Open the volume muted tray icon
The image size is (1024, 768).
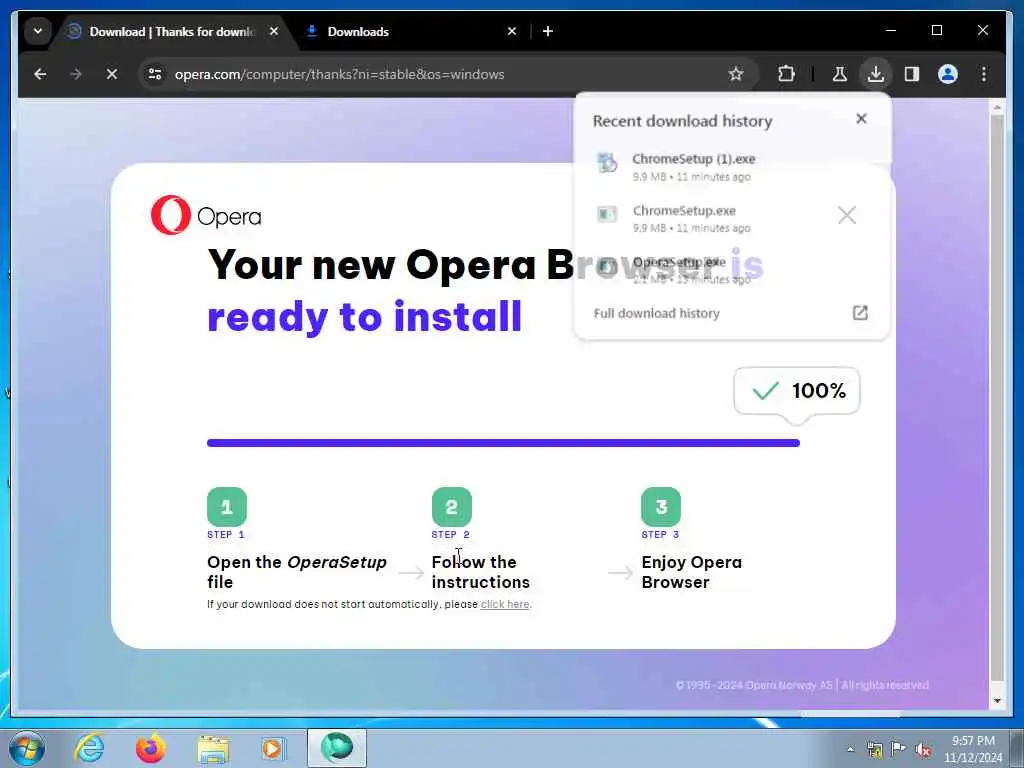click(x=923, y=749)
